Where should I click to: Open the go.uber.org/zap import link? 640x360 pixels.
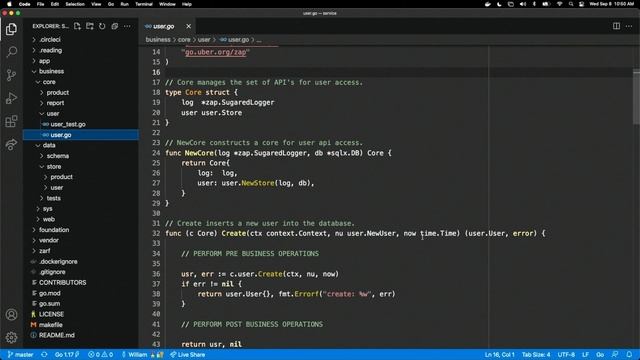tap(216, 52)
